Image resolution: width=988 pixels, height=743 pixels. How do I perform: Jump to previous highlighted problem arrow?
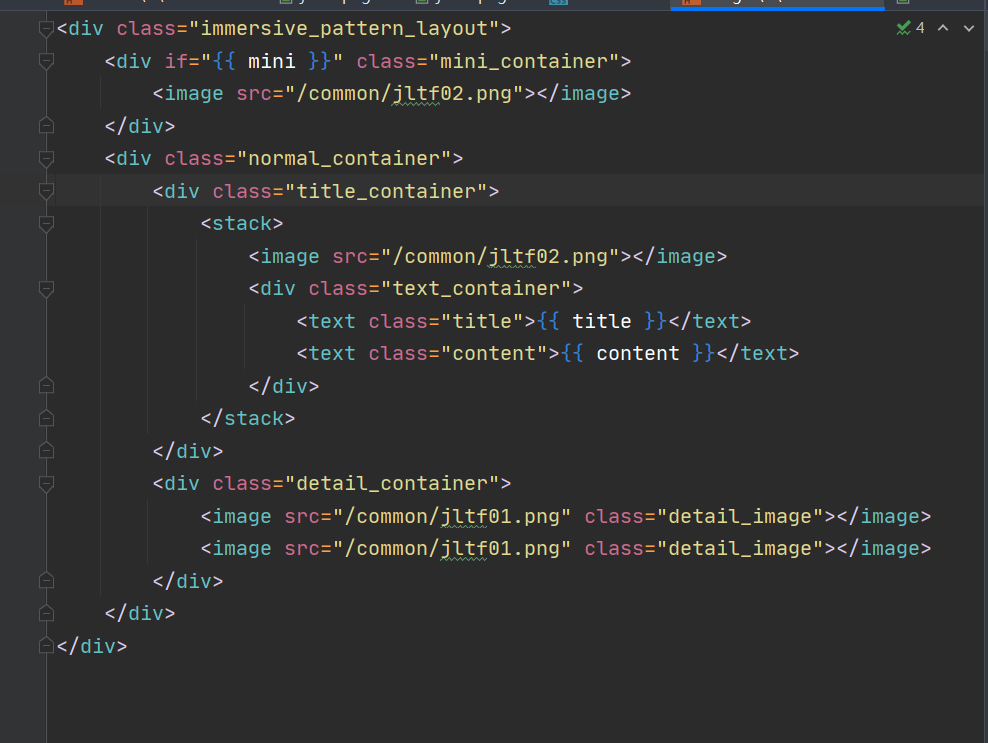943,28
